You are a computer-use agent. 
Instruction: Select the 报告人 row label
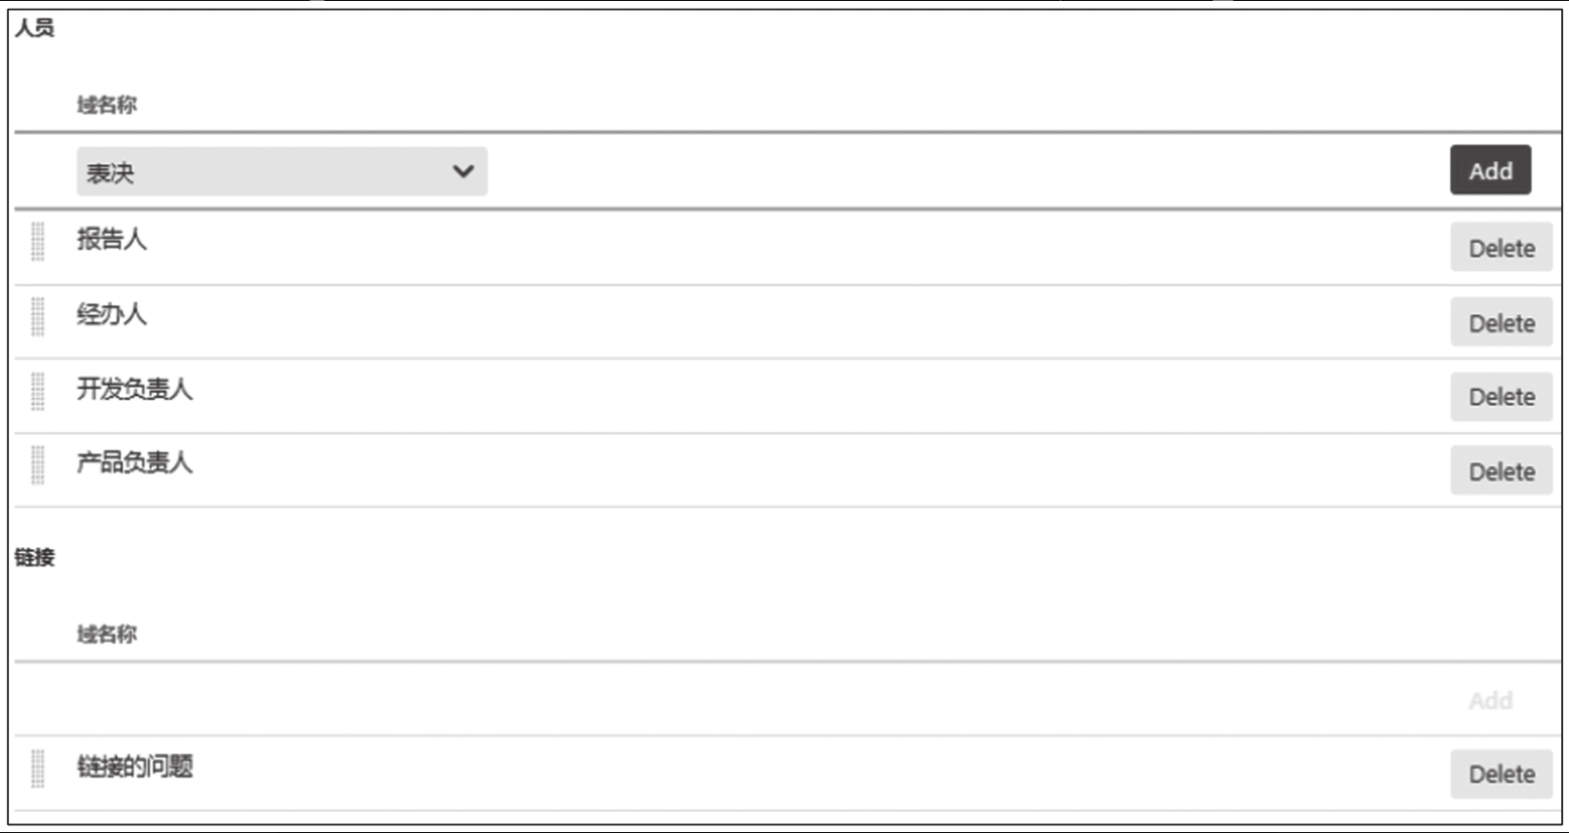tap(112, 239)
